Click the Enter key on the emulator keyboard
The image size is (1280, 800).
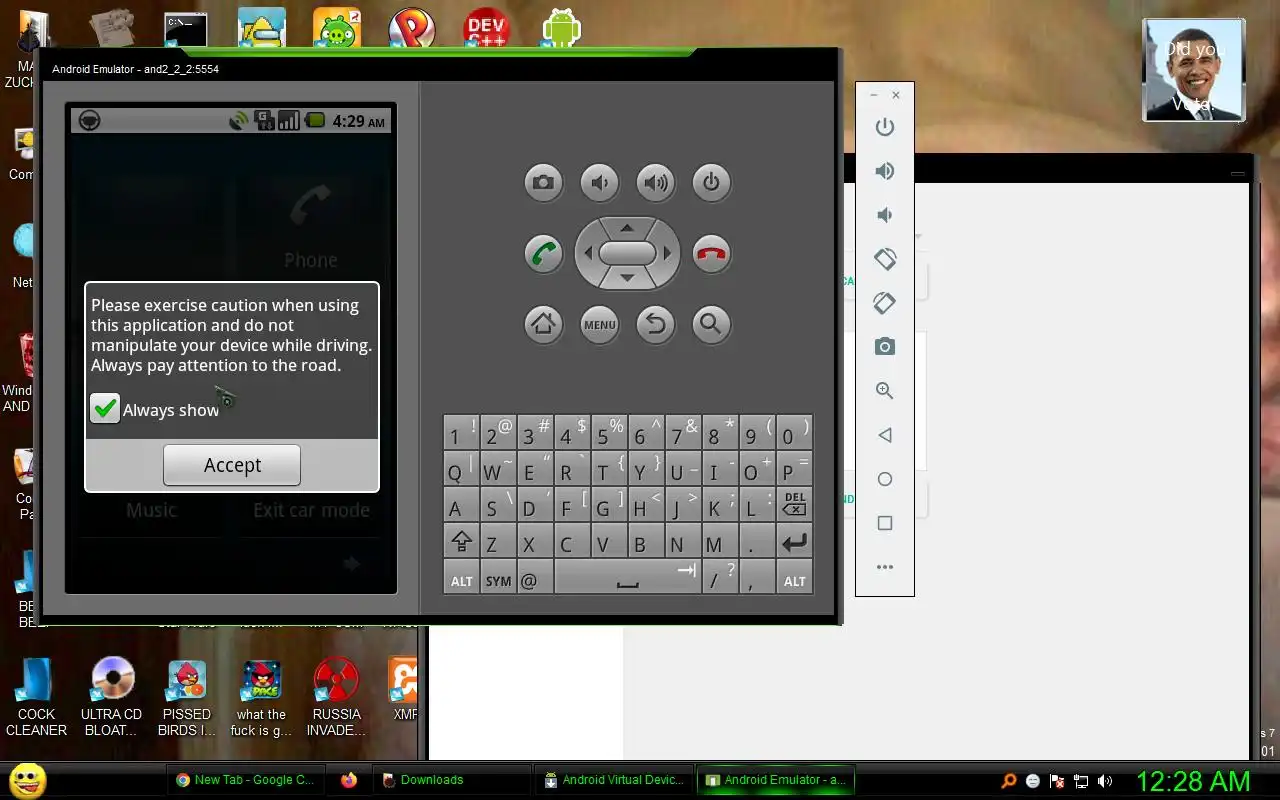pos(794,542)
